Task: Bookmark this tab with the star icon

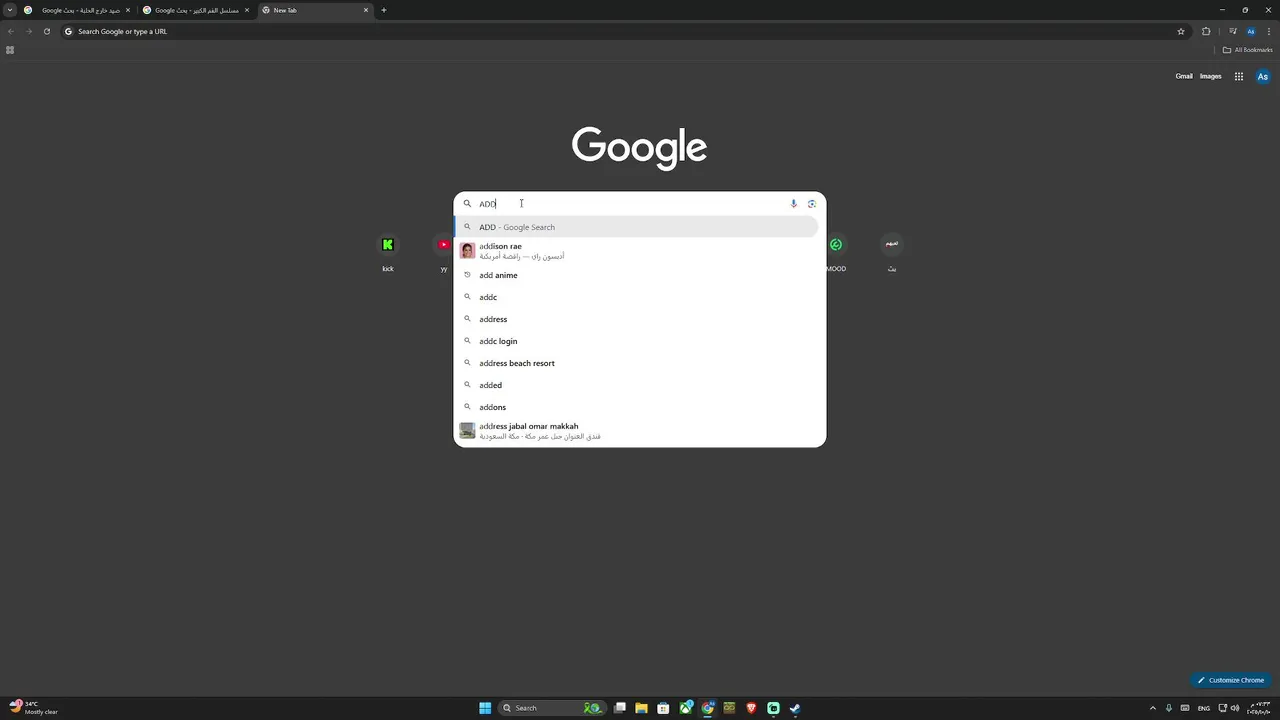Action: tap(1181, 31)
